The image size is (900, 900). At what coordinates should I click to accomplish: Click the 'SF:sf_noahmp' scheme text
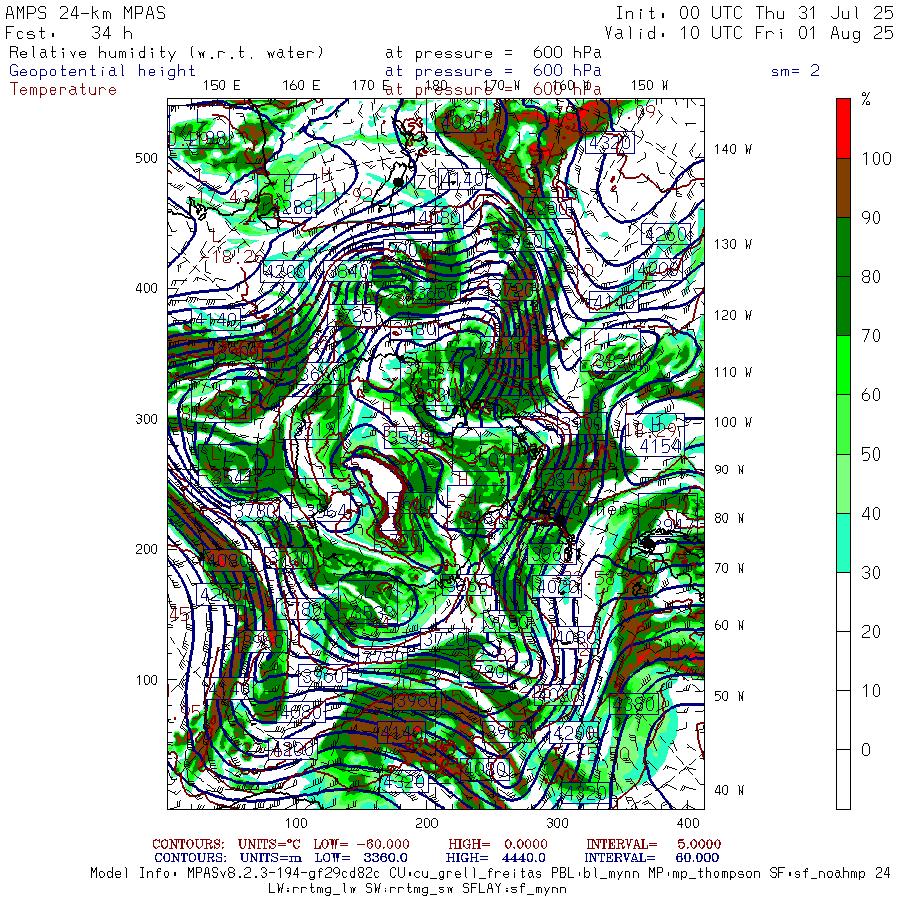(818, 874)
